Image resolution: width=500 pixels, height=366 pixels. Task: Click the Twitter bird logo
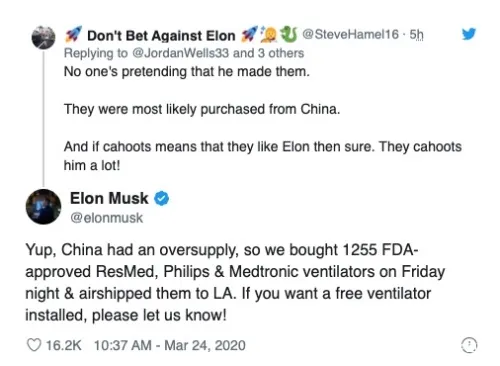(468, 34)
